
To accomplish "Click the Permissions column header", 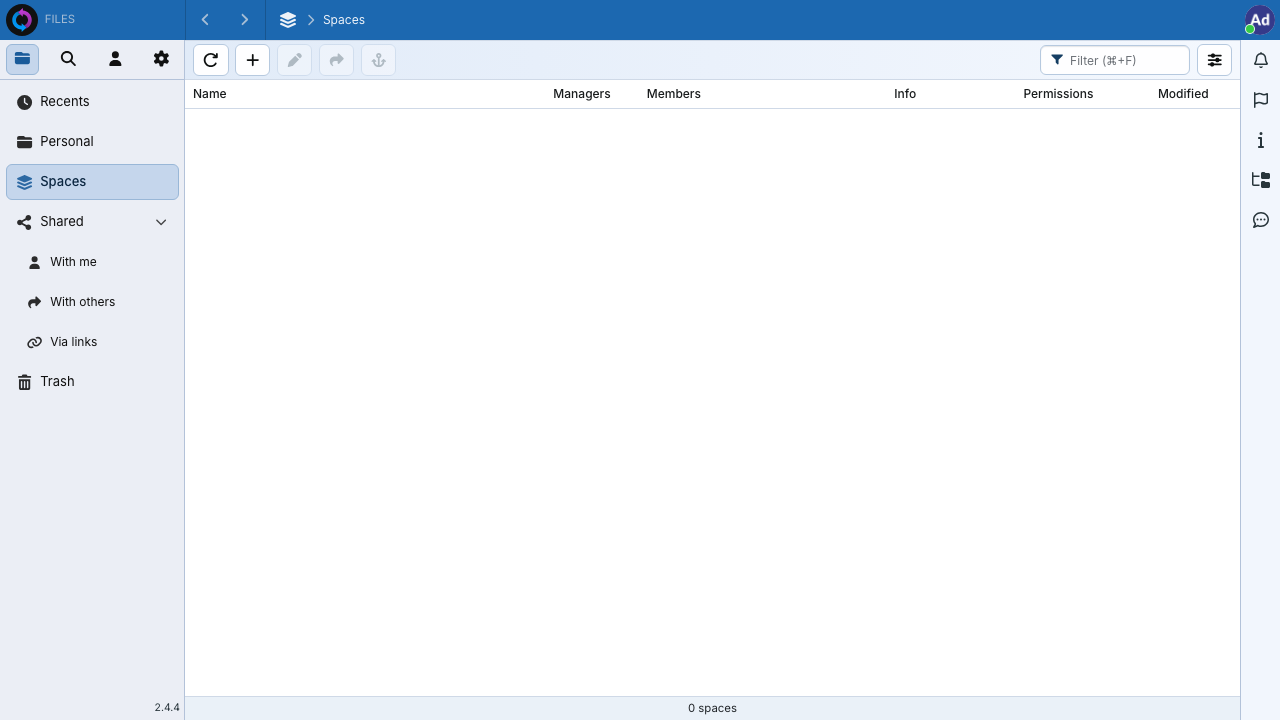I will pyautogui.click(x=1058, y=94).
